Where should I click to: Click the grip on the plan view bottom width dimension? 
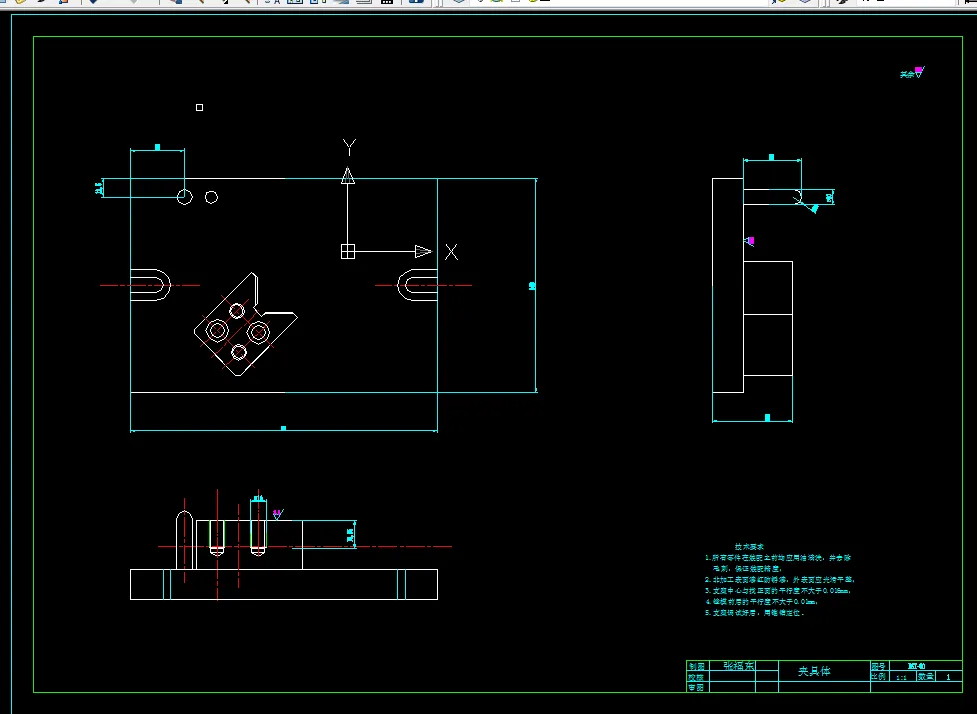(x=284, y=429)
